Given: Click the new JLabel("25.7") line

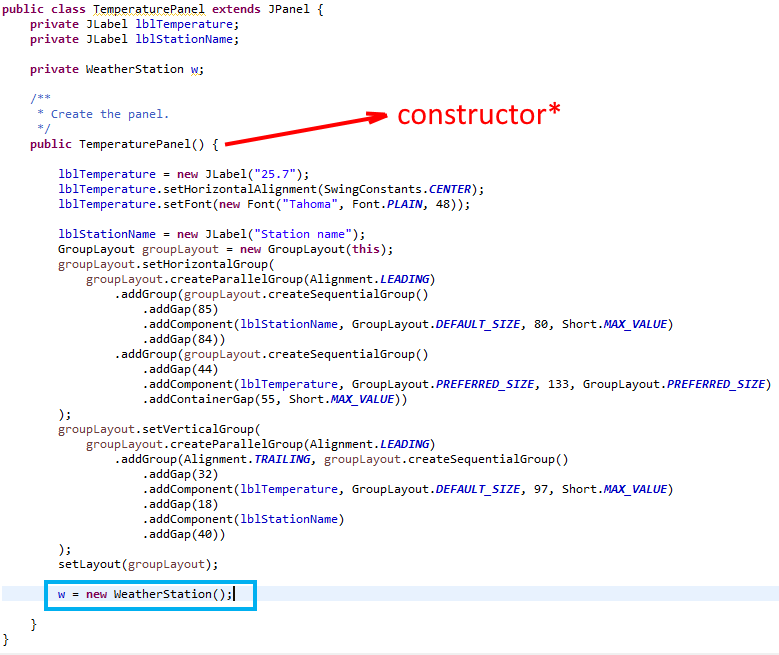Looking at the screenshot, I should click(183, 174).
